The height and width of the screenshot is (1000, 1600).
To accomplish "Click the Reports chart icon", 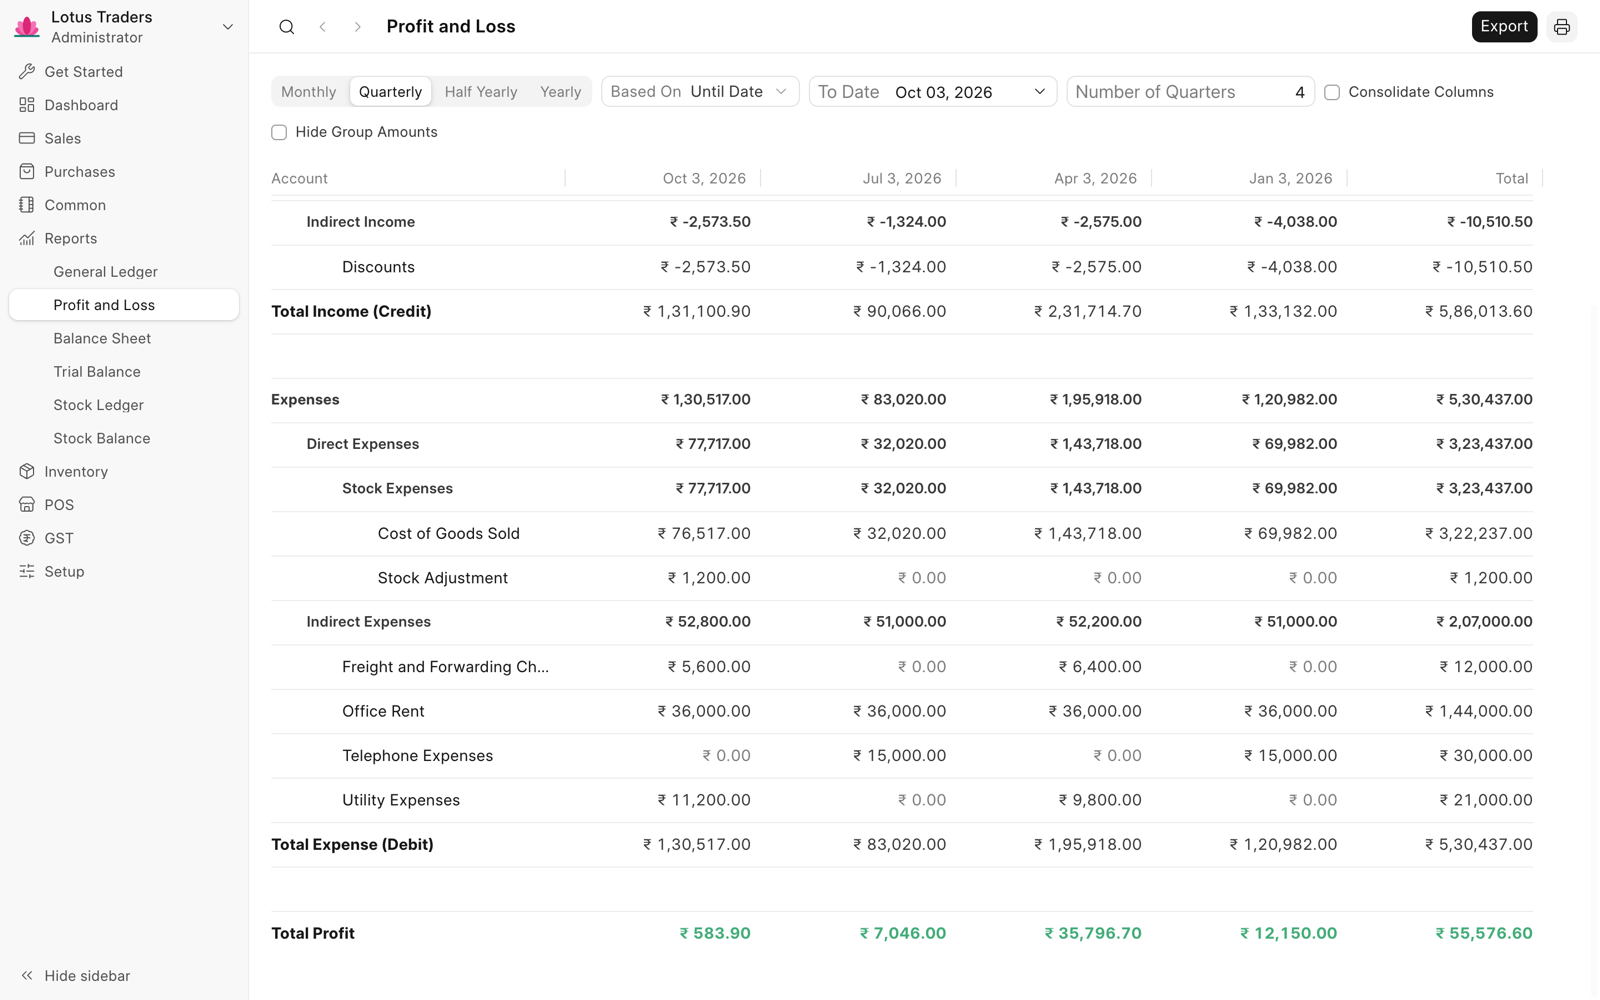I will coord(27,238).
